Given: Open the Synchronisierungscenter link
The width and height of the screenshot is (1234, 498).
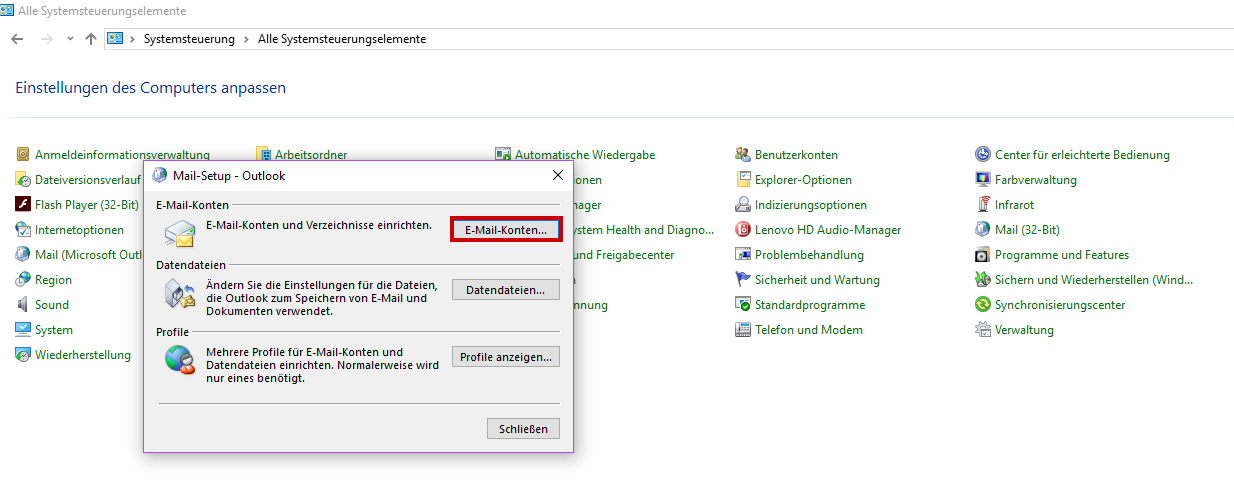Looking at the screenshot, I should tap(1060, 305).
